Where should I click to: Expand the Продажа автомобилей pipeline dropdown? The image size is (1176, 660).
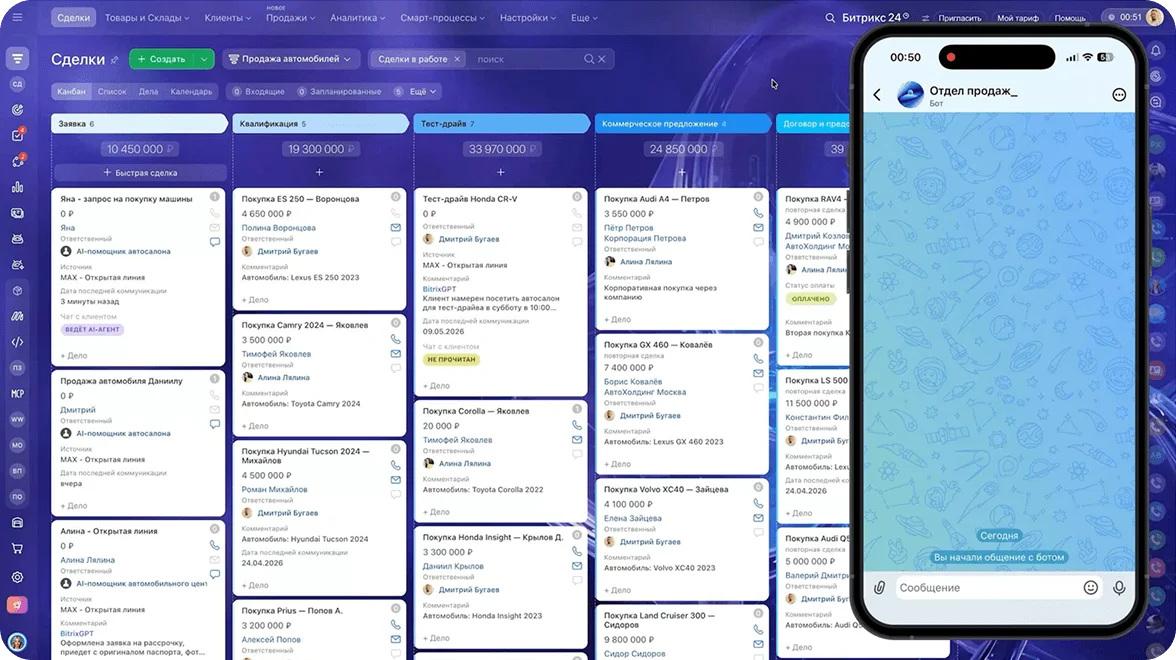coord(290,59)
